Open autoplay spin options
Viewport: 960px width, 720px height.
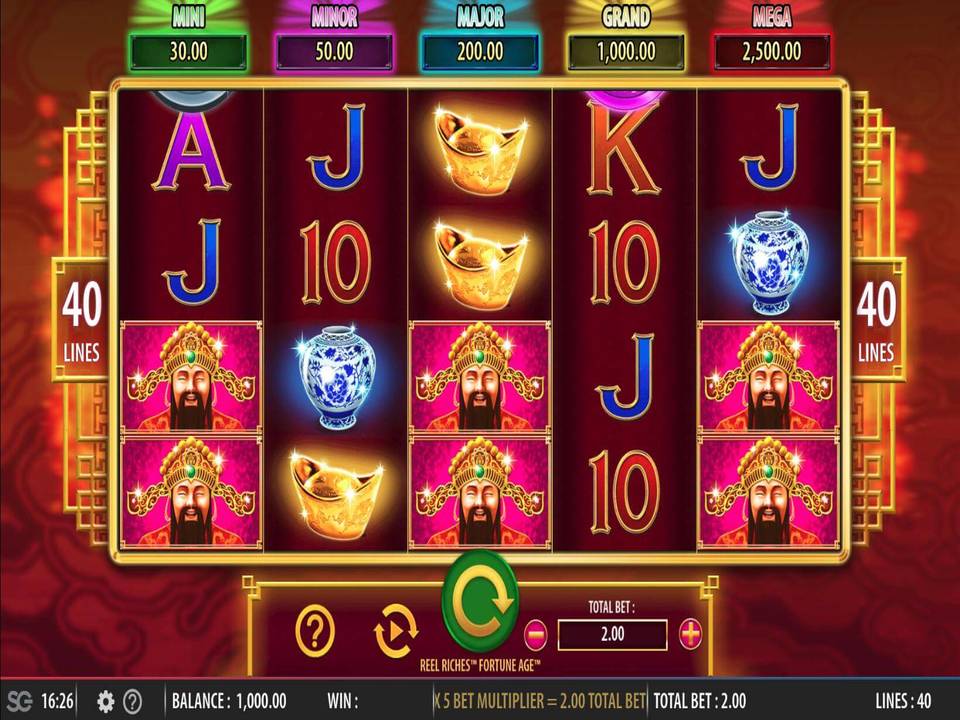coord(396,631)
